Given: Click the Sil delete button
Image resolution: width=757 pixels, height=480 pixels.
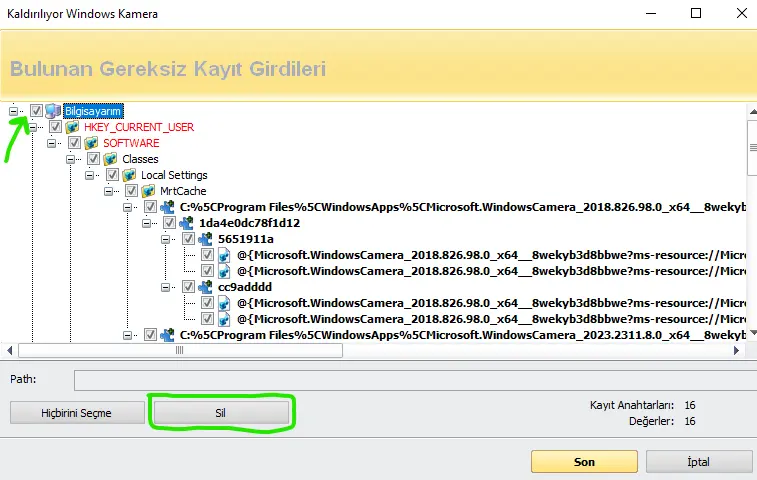Looking at the screenshot, I should pos(221,413).
